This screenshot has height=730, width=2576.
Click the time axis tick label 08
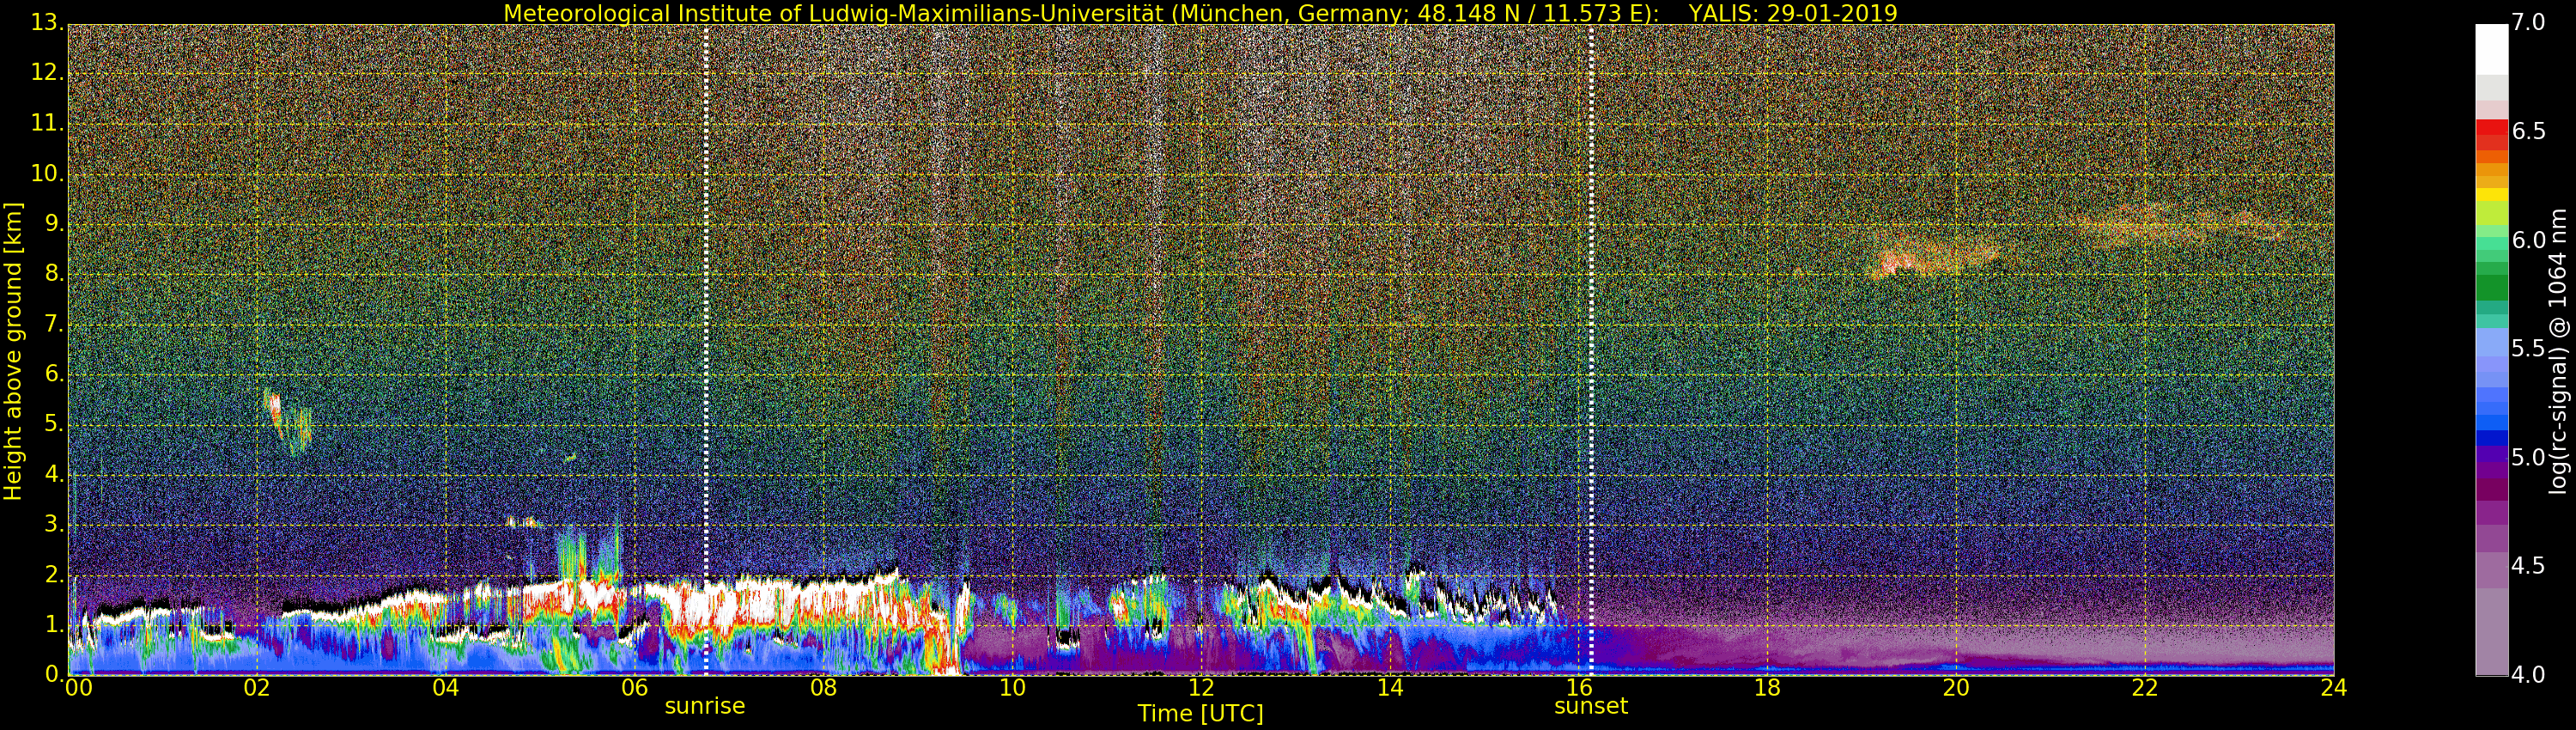click(823, 688)
